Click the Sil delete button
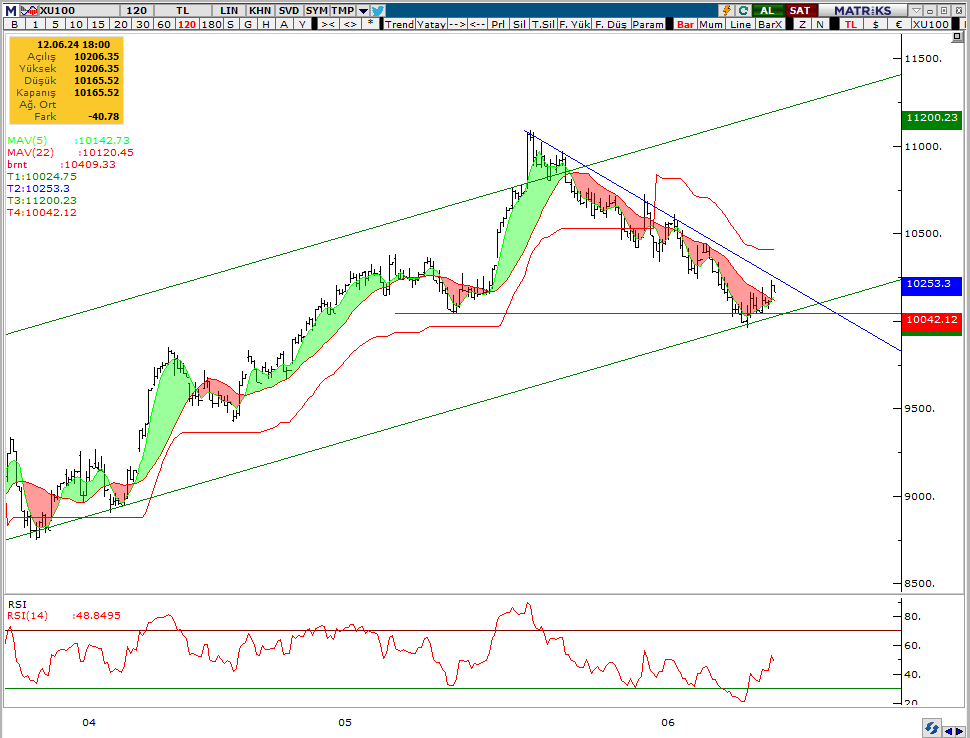Screen dimensions: 970x738 [x=519, y=24]
